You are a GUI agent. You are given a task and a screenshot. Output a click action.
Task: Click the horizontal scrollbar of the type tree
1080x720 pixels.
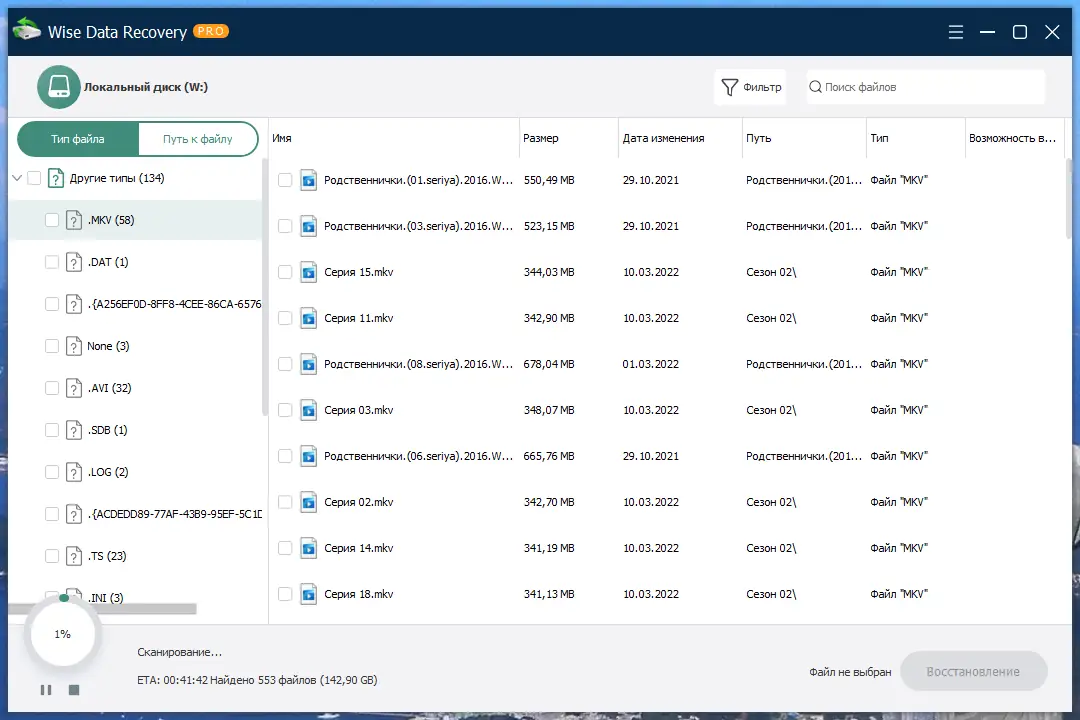pyautogui.click(x=103, y=609)
